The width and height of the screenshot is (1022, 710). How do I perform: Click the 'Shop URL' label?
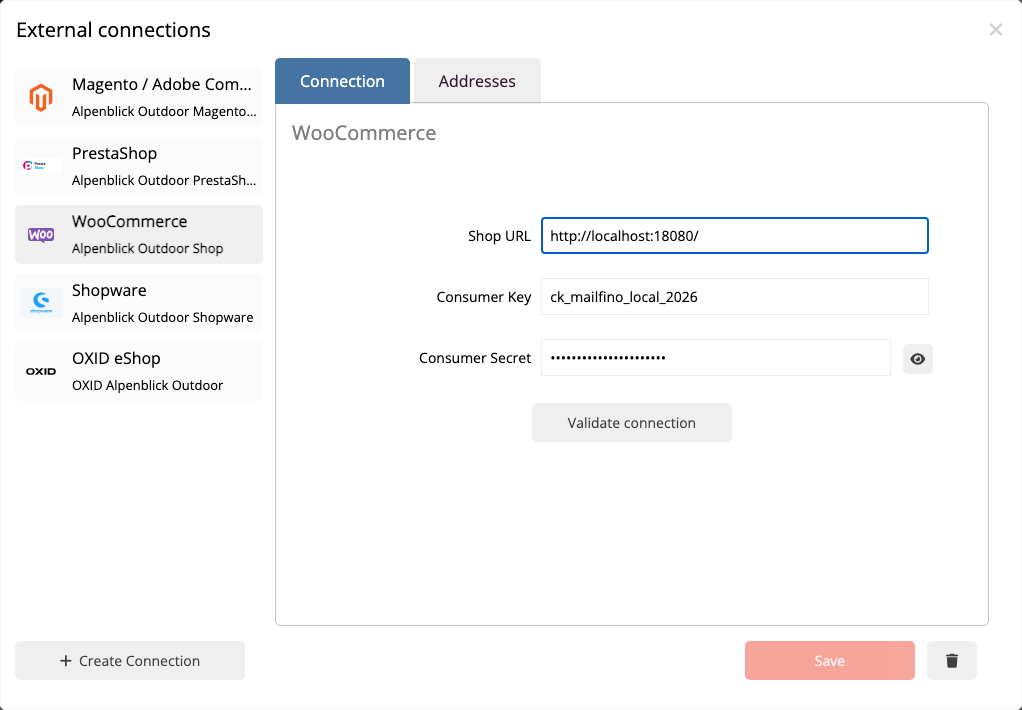pyautogui.click(x=499, y=236)
